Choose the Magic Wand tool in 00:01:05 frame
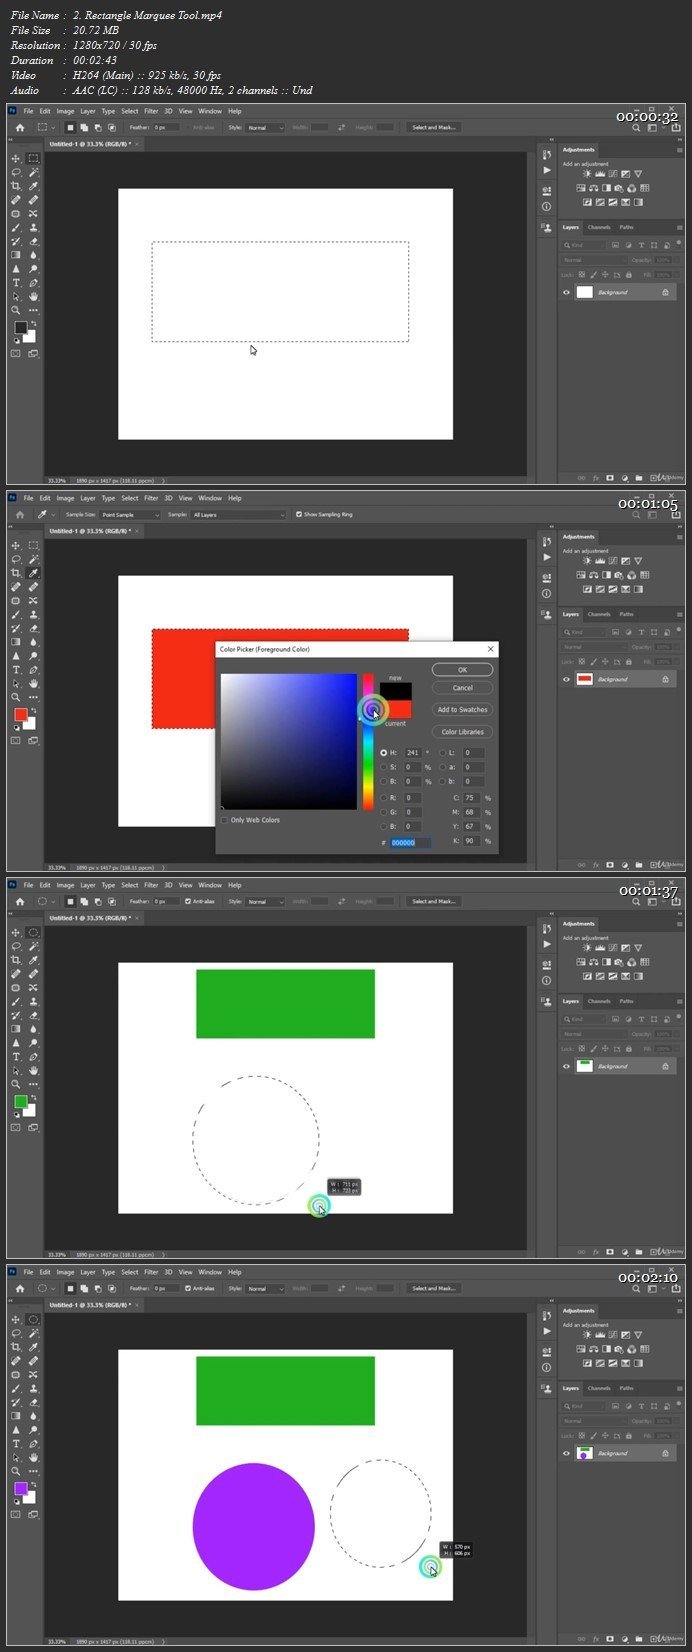Image resolution: width=692 pixels, height=1652 pixels. pos(33,560)
